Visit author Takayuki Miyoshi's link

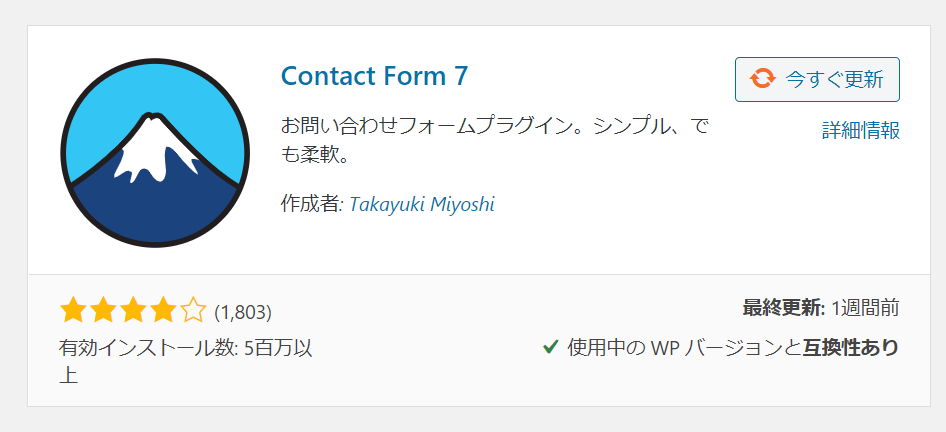(422, 205)
